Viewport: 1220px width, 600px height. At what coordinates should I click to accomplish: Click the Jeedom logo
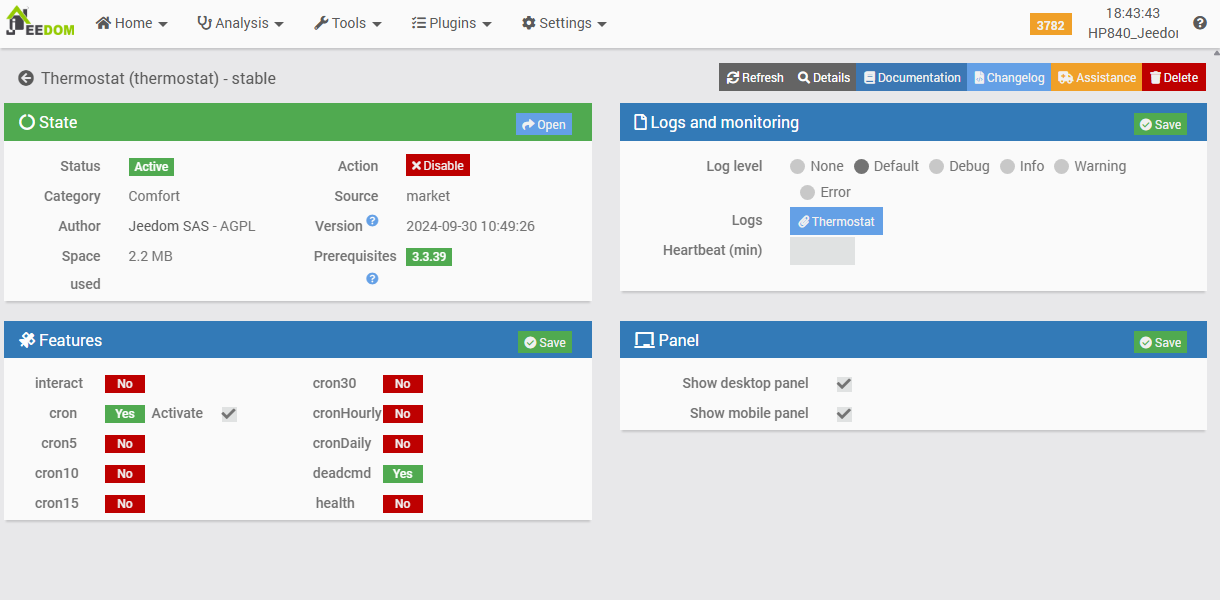coord(40,22)
